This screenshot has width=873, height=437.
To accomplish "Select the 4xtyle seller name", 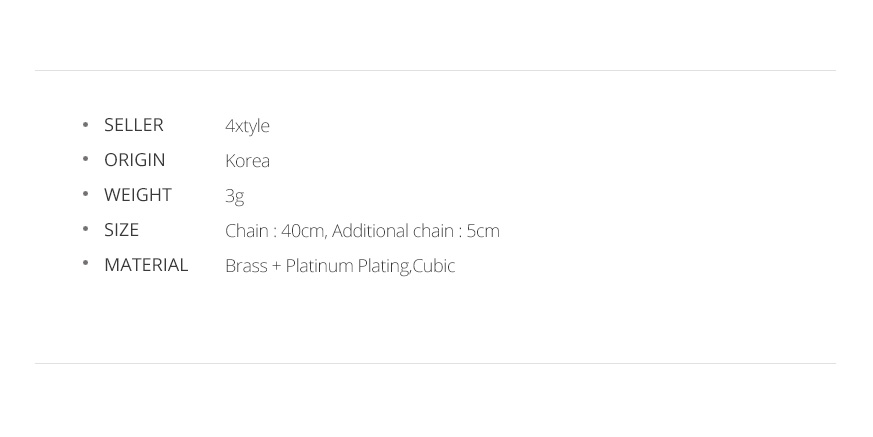I will point(247,126).
